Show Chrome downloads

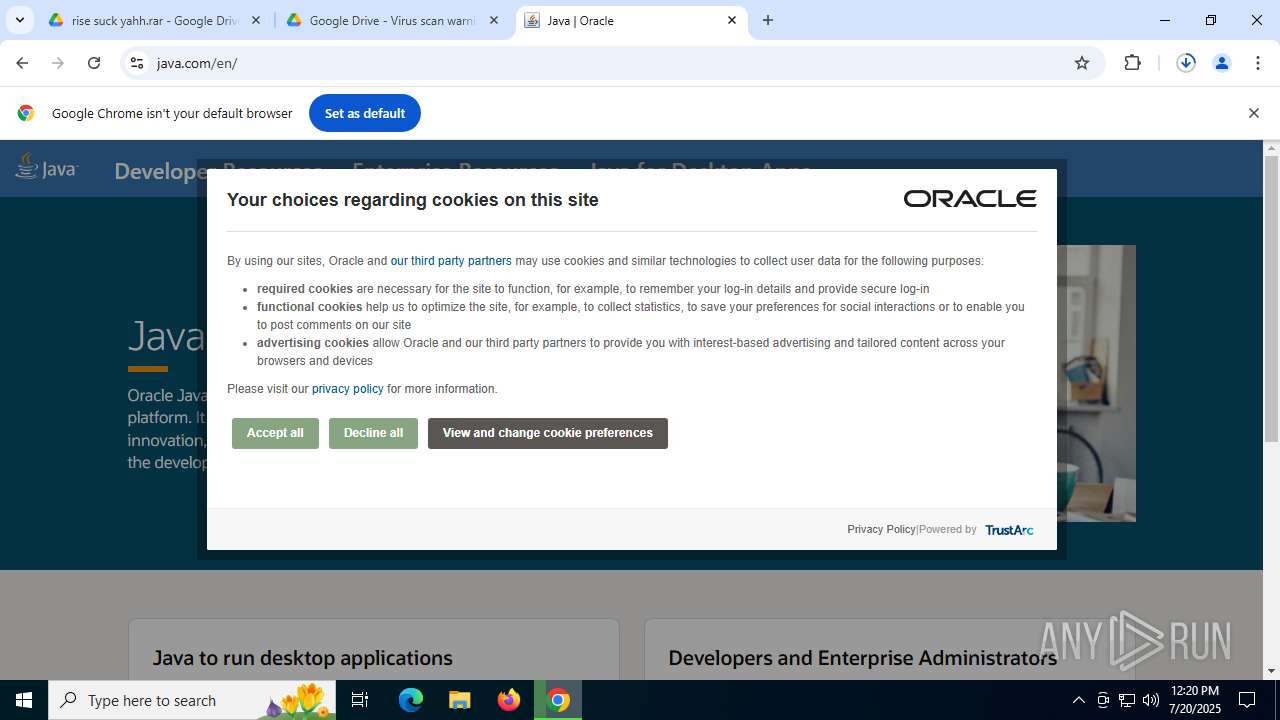pyautogui.click(x=1186, y=63)
